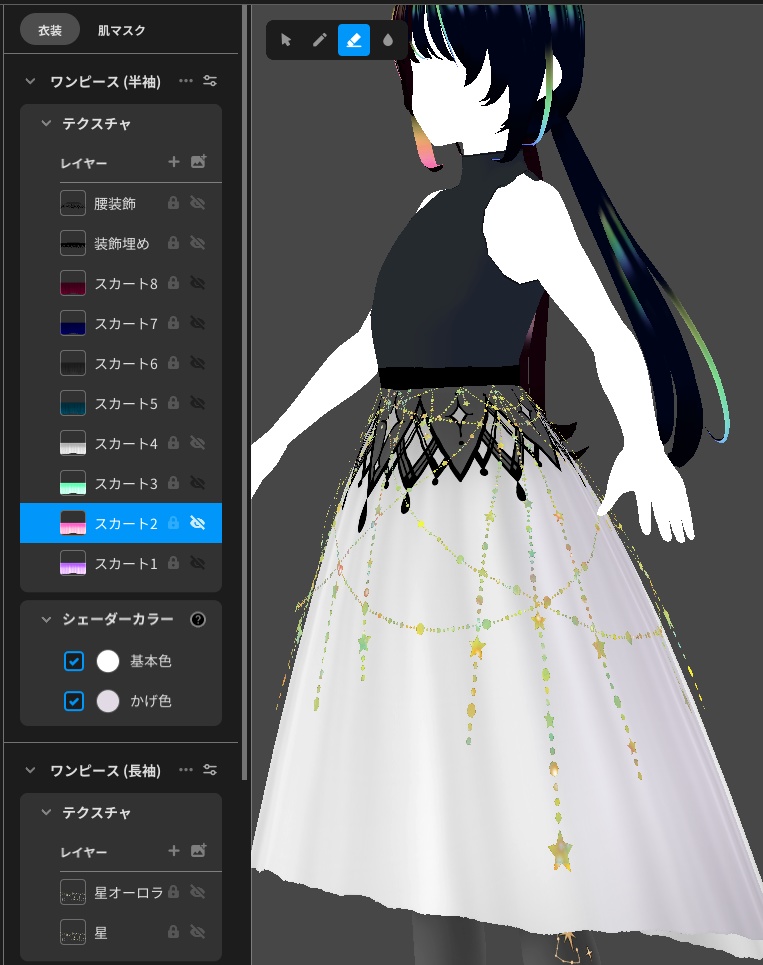This screenshot has width=763, height=965.
Task: Show the スカート7 layer
Action: pos(198,323)
